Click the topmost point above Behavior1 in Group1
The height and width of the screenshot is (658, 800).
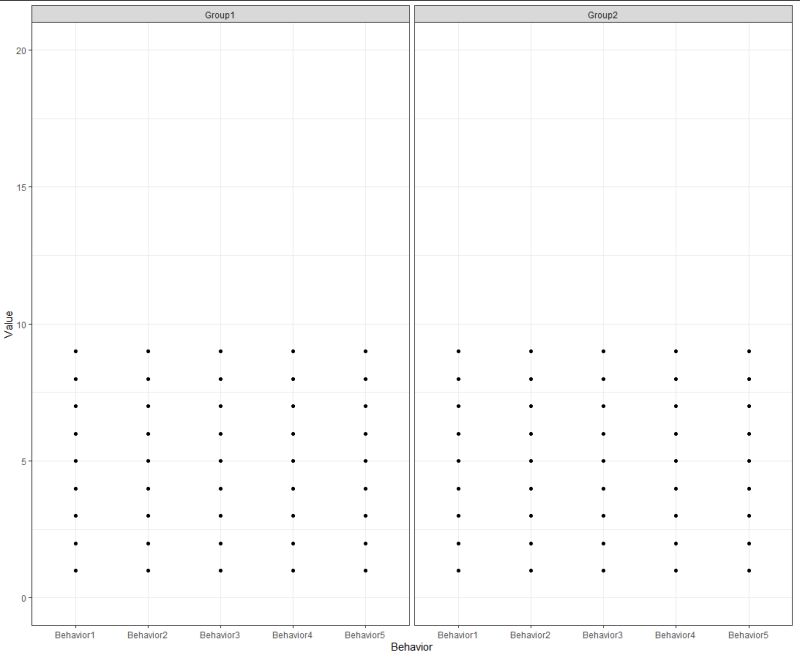click(x=76, y=350)
